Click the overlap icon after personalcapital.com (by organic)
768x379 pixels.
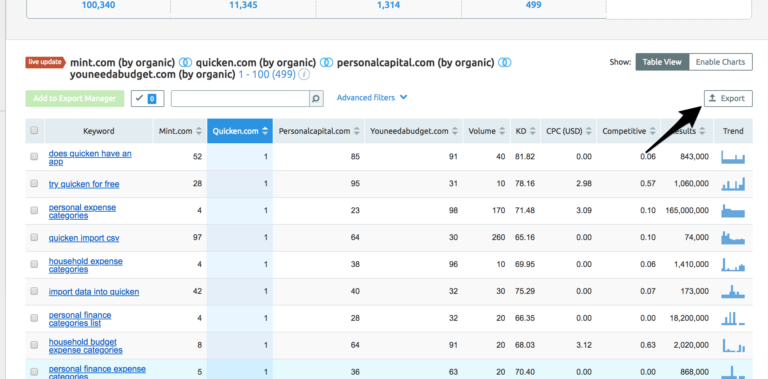(x=505, y=63)
